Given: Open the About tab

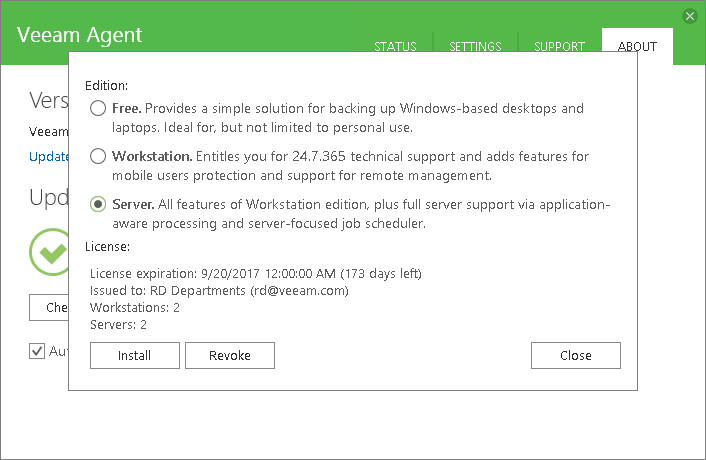Looking at the screenshot, I should coord(637,47).
